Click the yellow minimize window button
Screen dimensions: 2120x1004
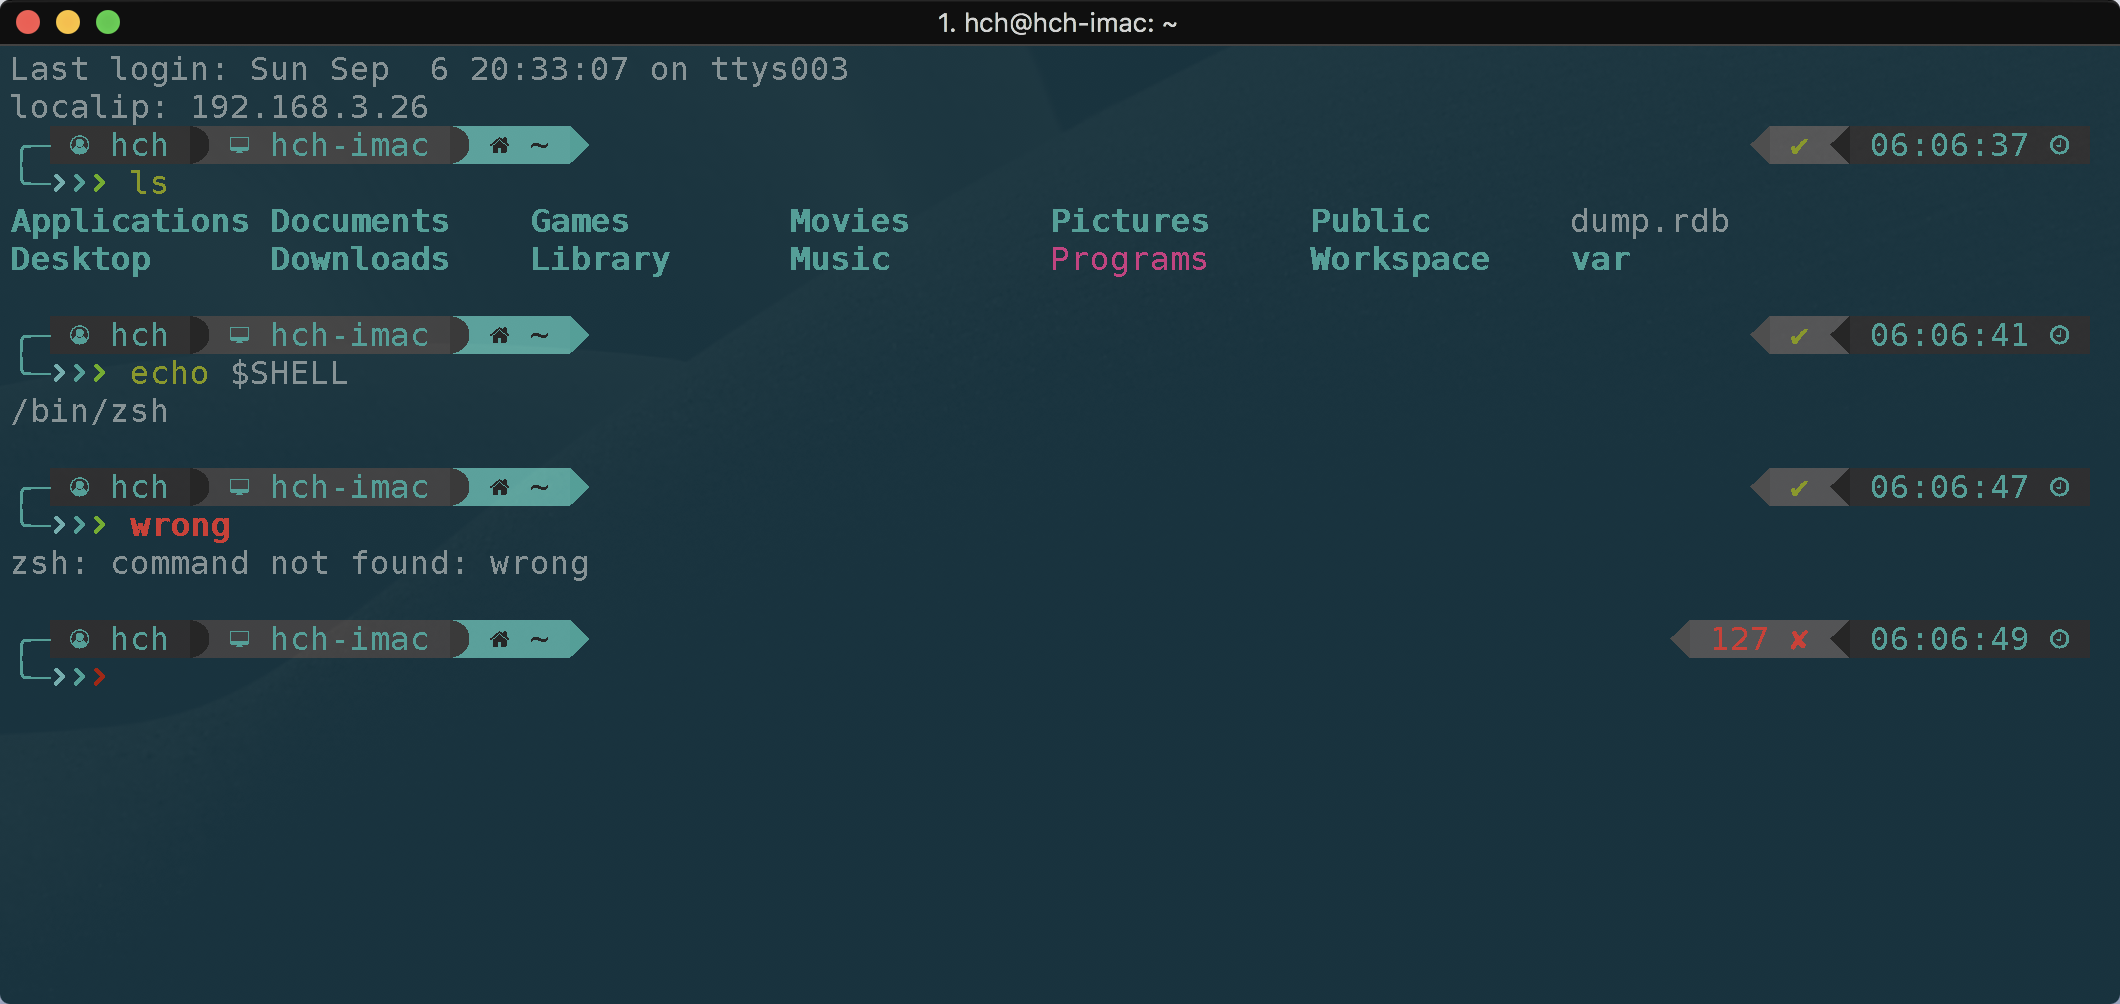click(68, 22)
